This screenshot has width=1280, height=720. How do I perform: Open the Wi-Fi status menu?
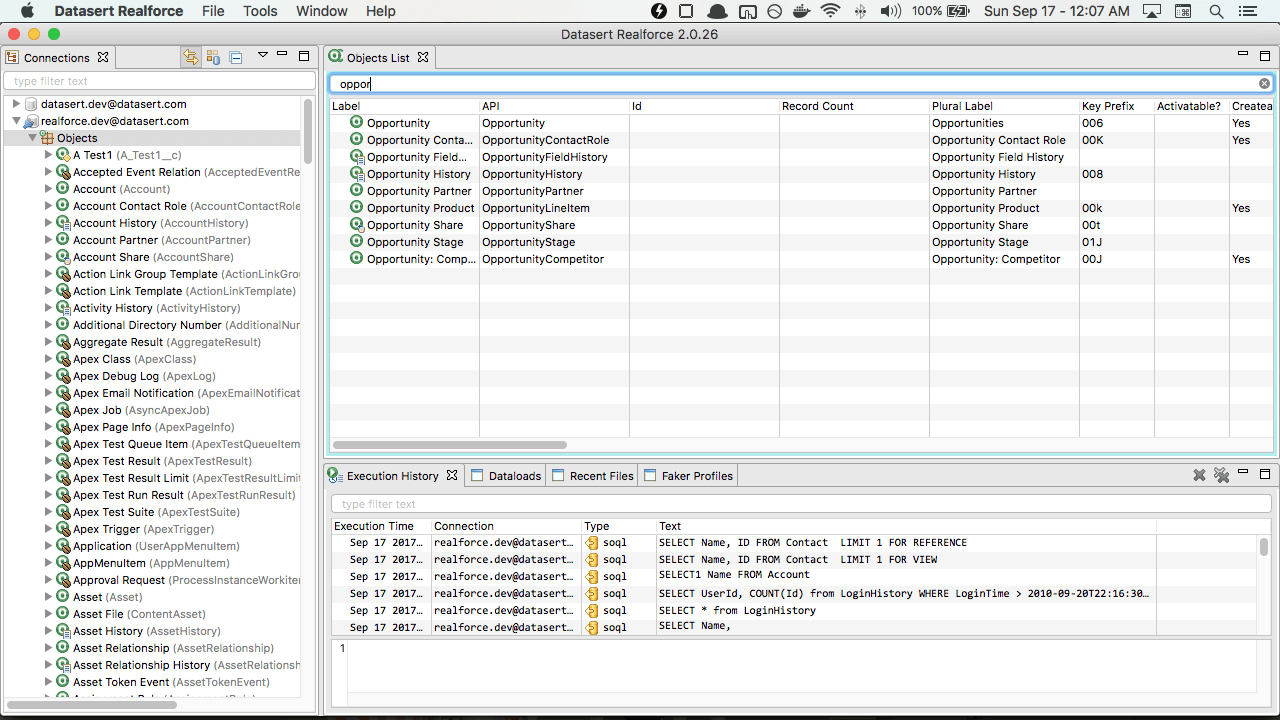[830, 11]
